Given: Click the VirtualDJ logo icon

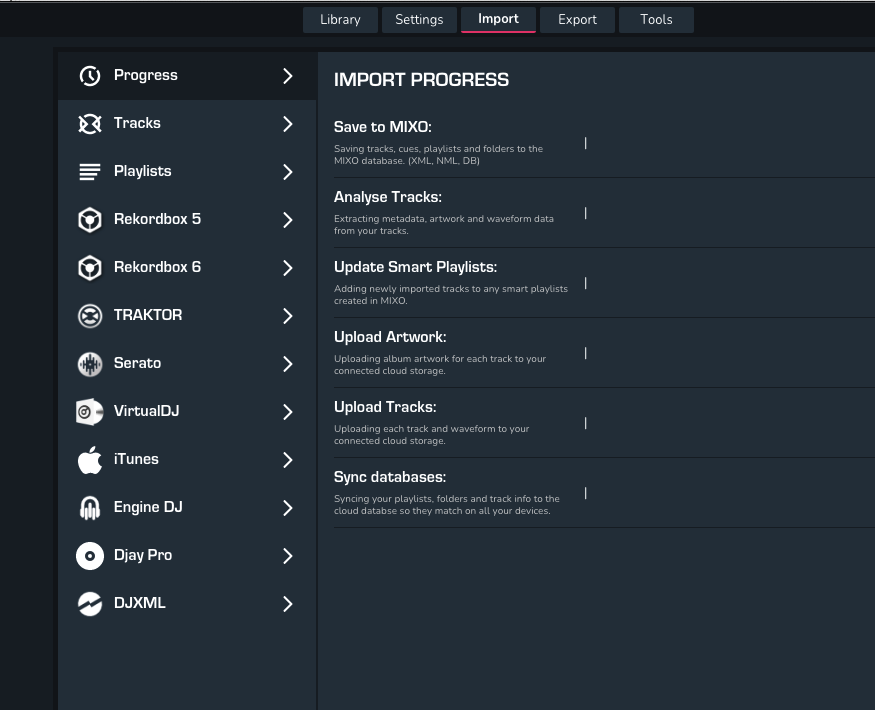Looking at the screenshot, I should click(x=90, y=412).
